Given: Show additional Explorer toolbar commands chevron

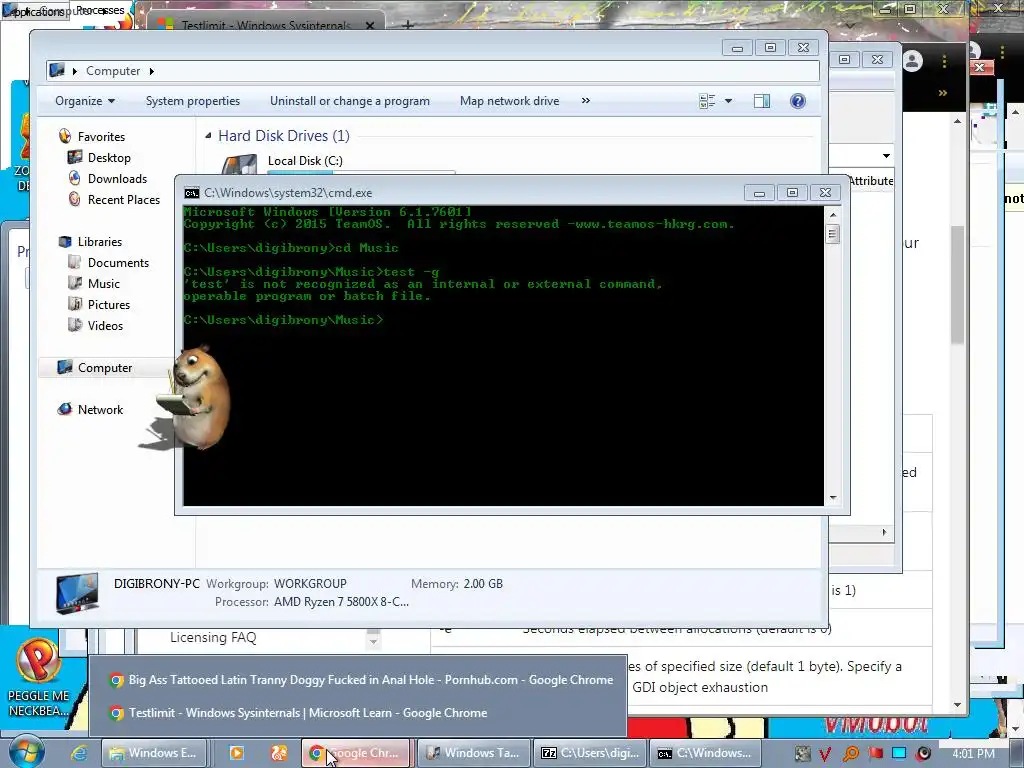Looking at the screenshot, I should coord(586,101).
